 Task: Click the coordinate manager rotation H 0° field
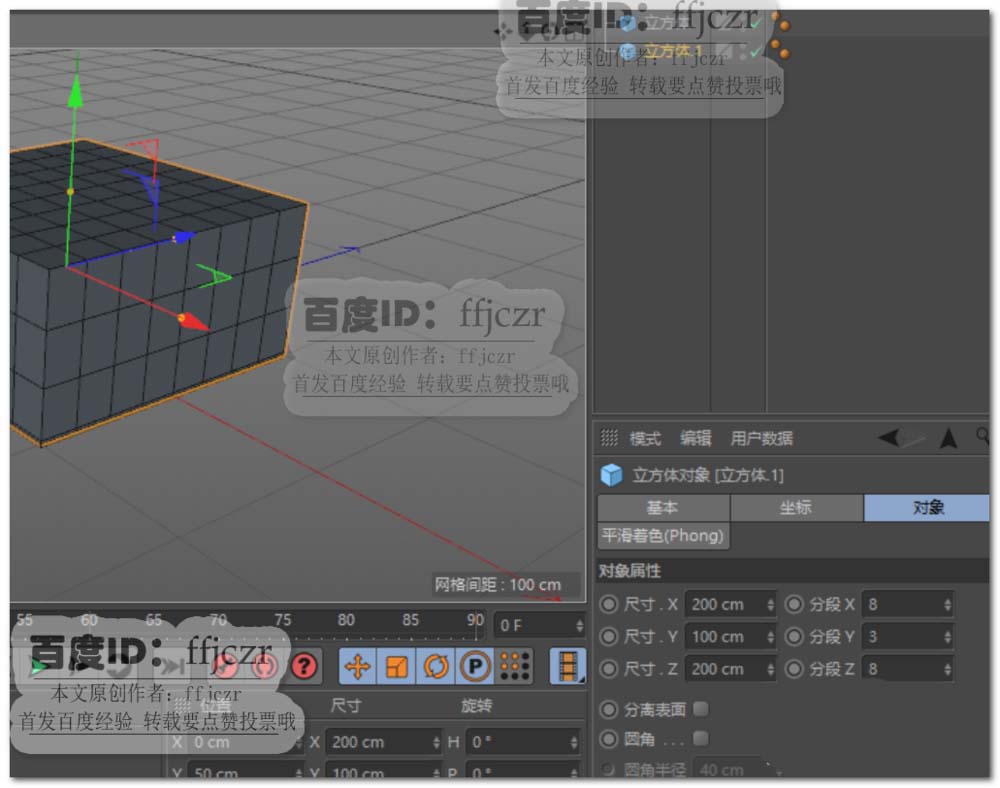pos(524,742)
